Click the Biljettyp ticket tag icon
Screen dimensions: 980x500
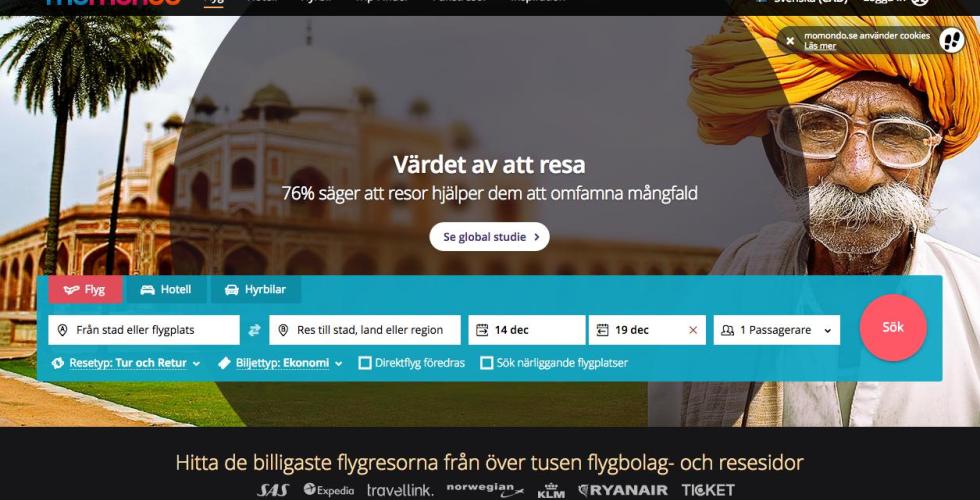click(224, 362)
